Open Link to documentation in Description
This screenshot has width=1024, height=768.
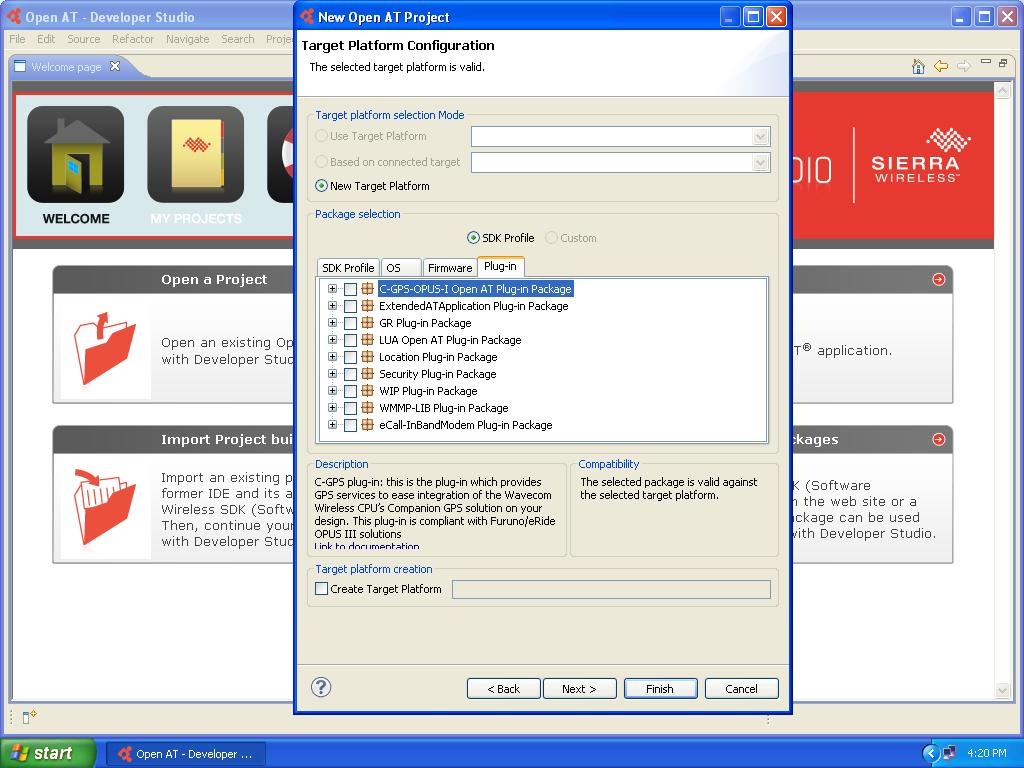(x=367, y=545)
